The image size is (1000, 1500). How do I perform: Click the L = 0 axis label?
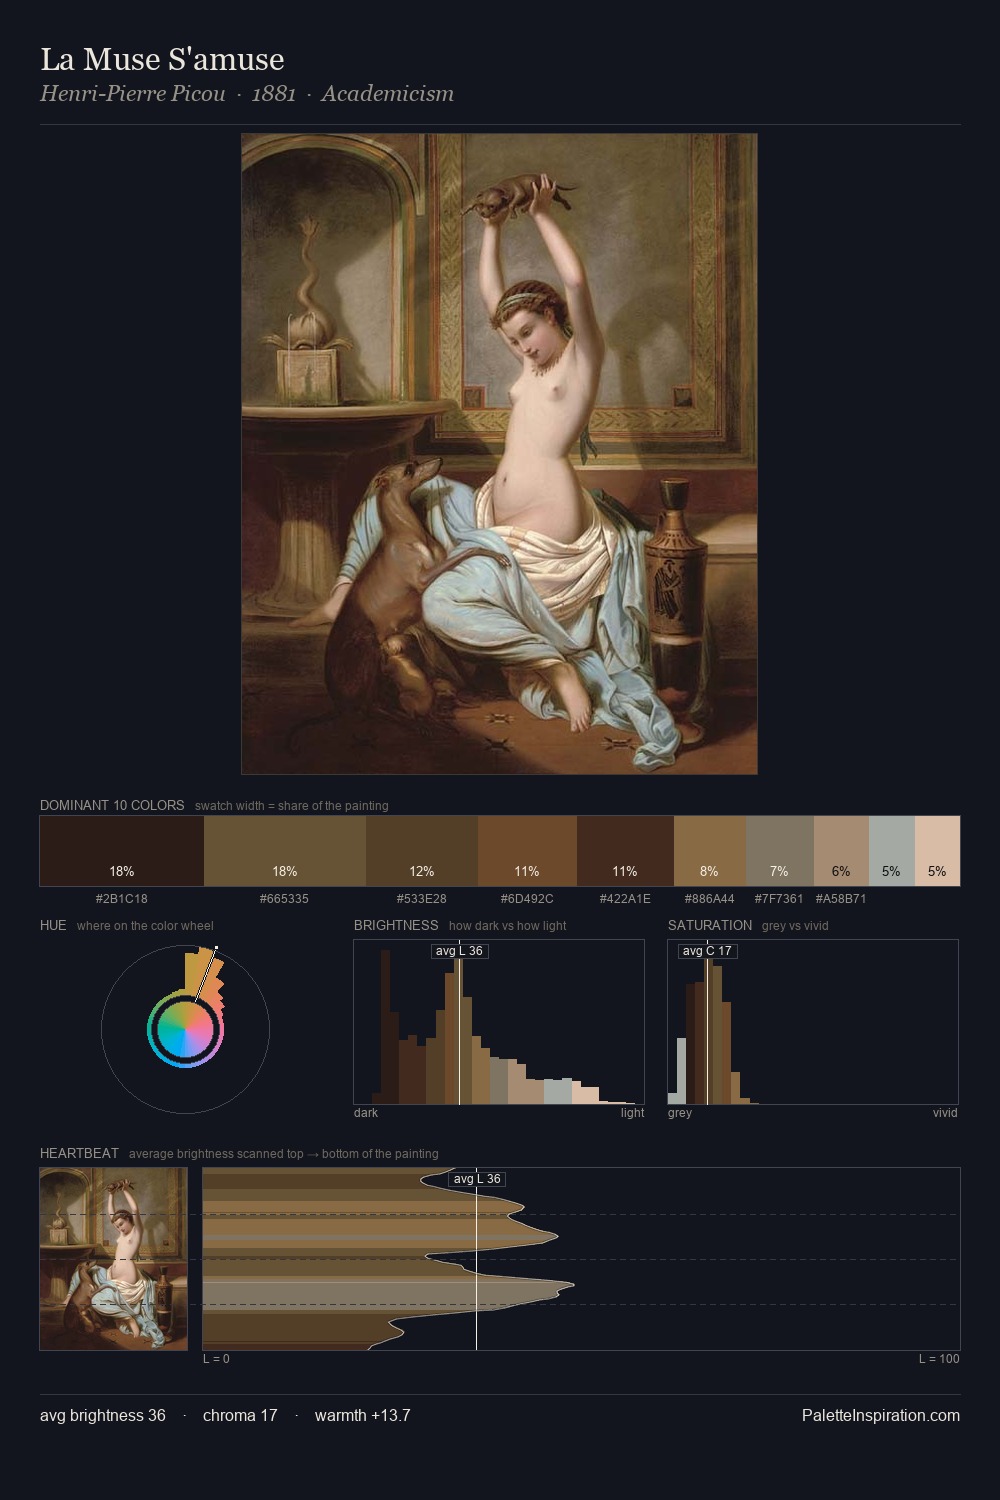[x=216, y=1358]
